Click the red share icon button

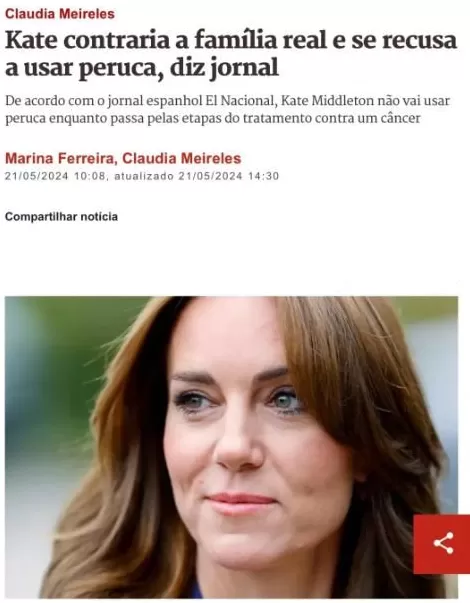pyautogui.click(x=442, y=544)
